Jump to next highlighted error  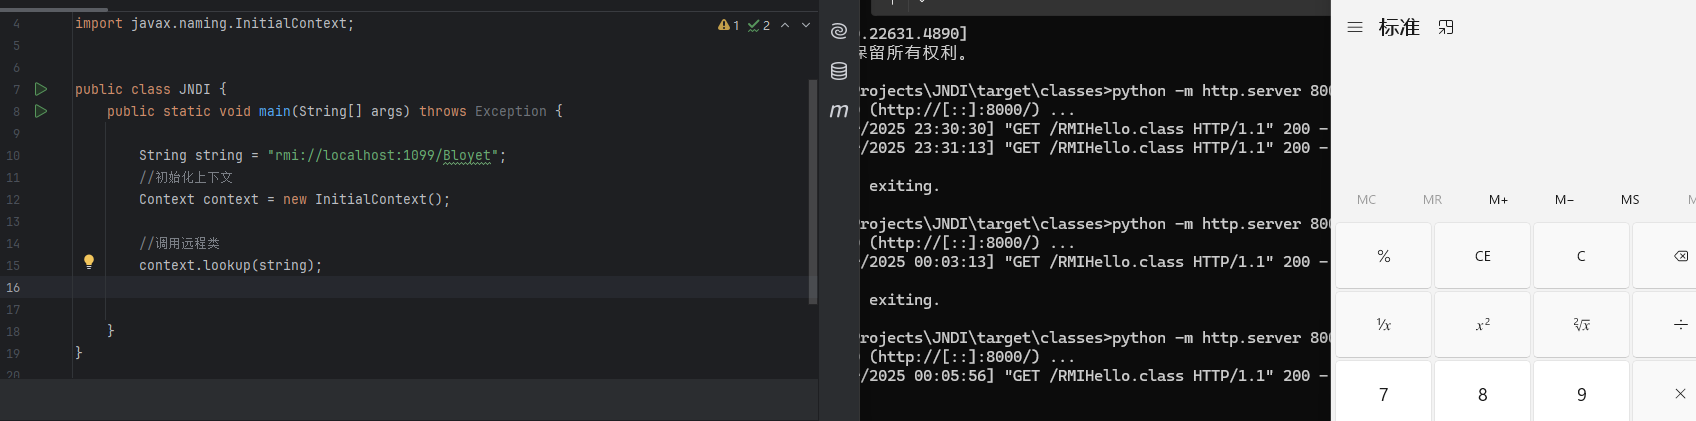click(x=806, y=25)
